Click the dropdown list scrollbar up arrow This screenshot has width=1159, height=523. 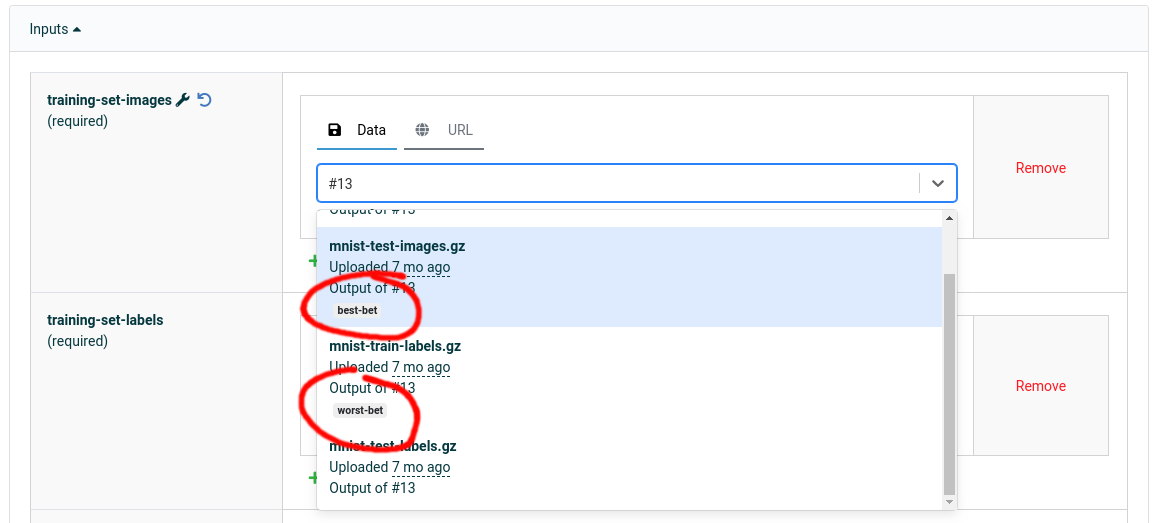click(x=950, y=218)
